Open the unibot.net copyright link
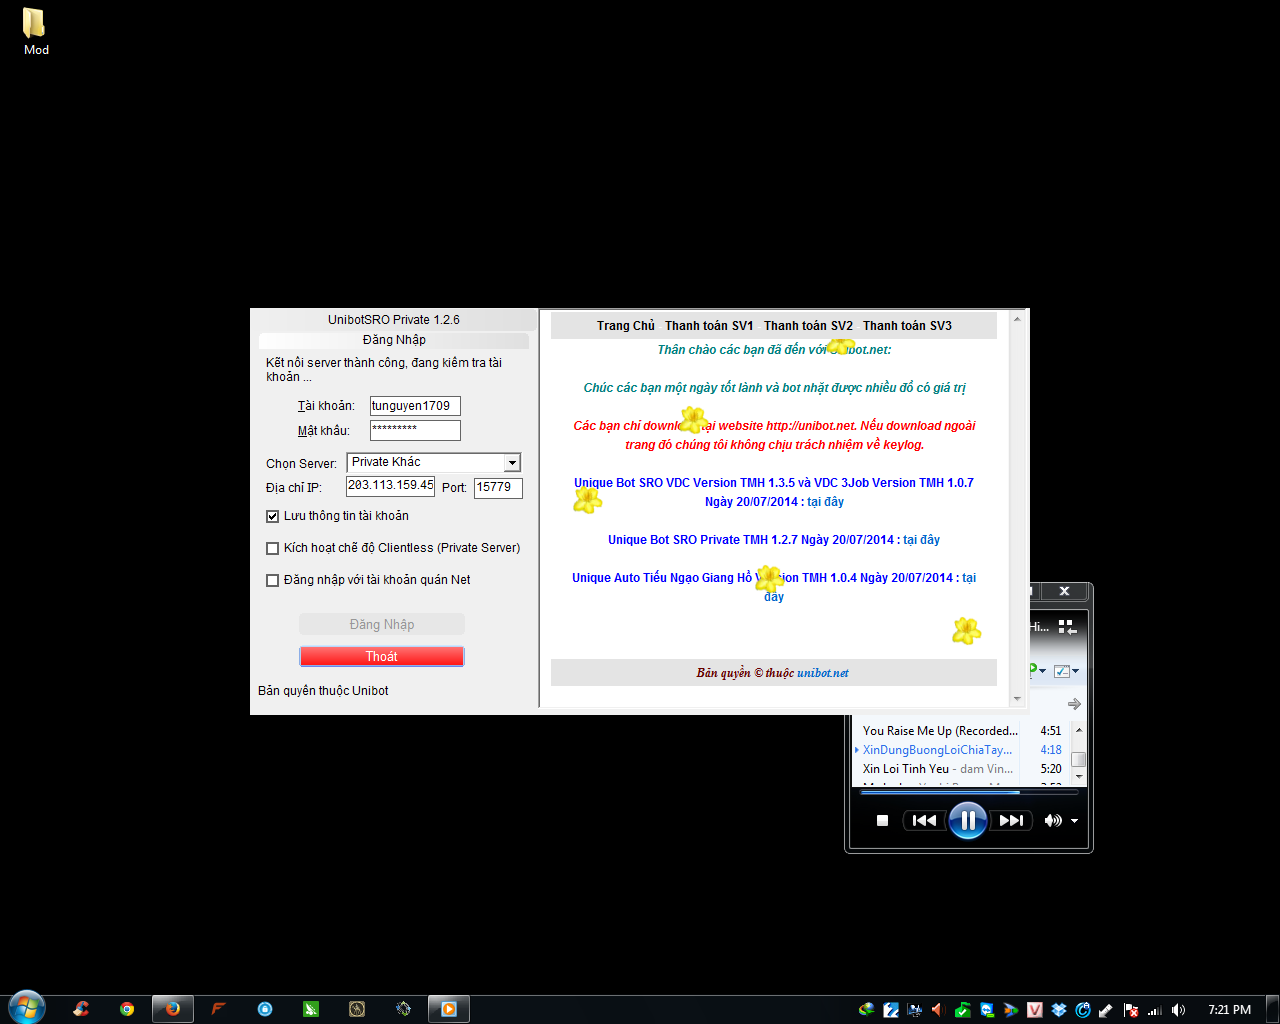This screenshot has width=1280, height=1024. 823,673
